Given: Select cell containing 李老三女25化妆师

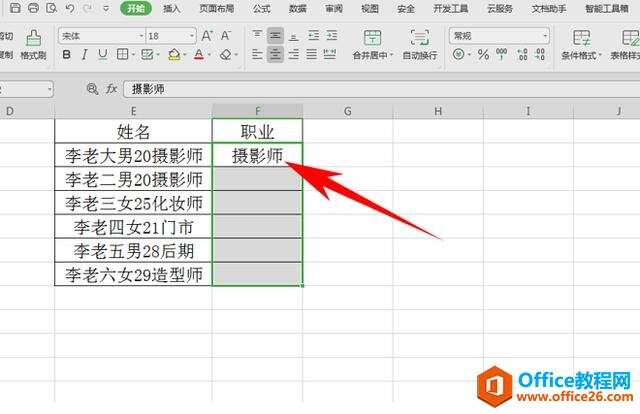Looking at the screenshot, I should (133, 203).
